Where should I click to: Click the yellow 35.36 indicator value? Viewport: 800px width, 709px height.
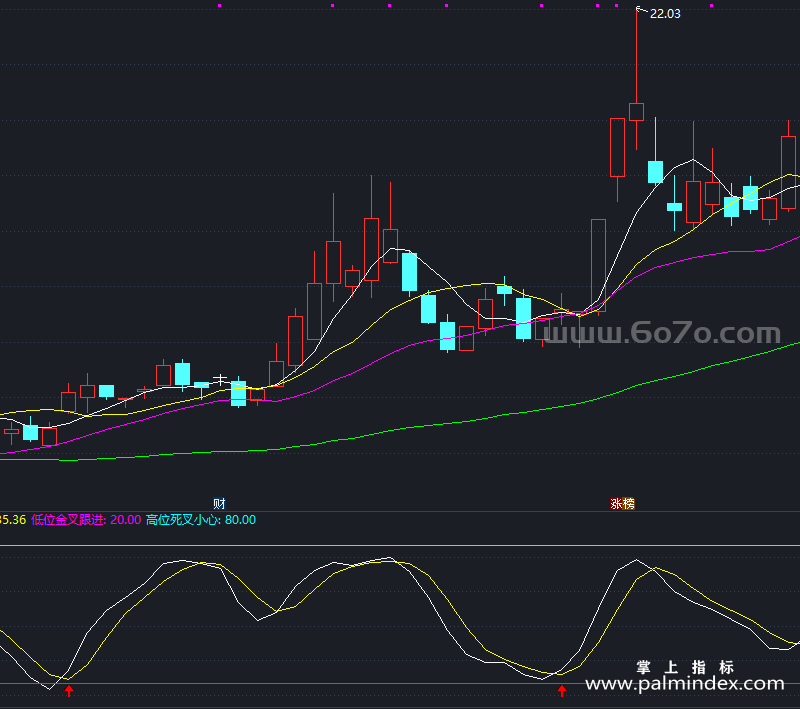tap(12, 520)
